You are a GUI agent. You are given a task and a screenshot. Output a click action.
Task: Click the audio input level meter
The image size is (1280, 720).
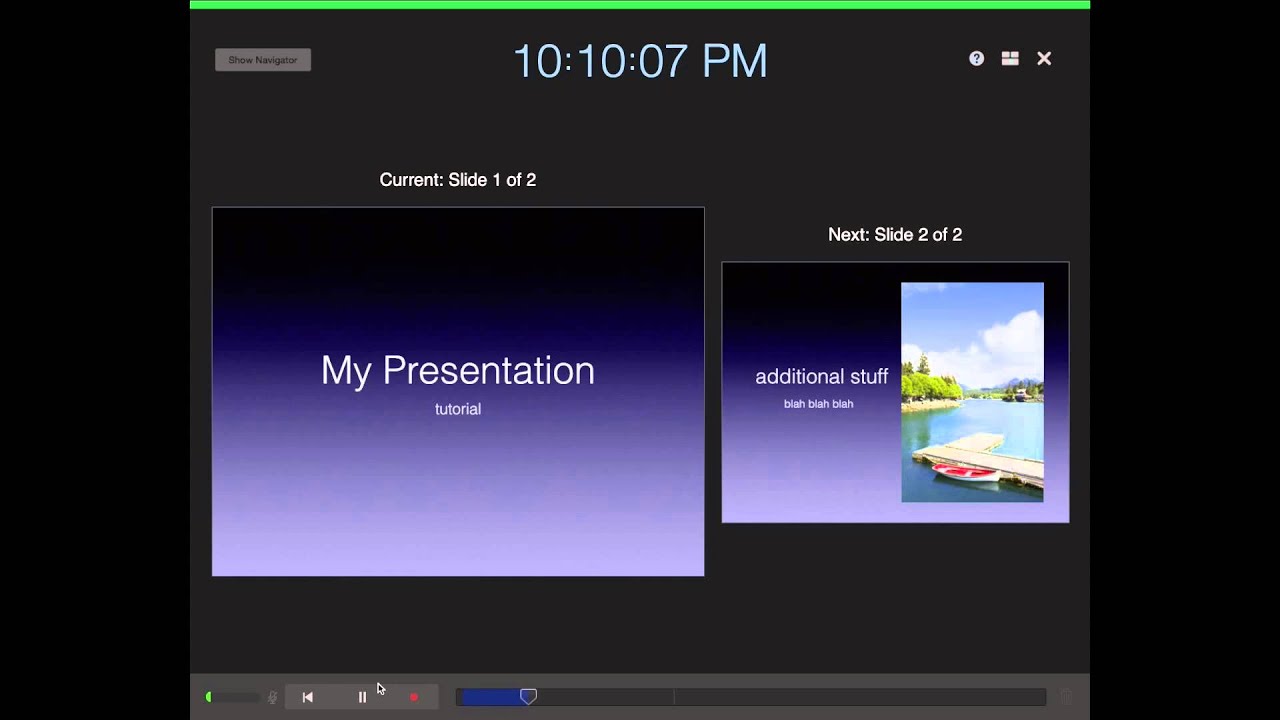tap(233, 697)
